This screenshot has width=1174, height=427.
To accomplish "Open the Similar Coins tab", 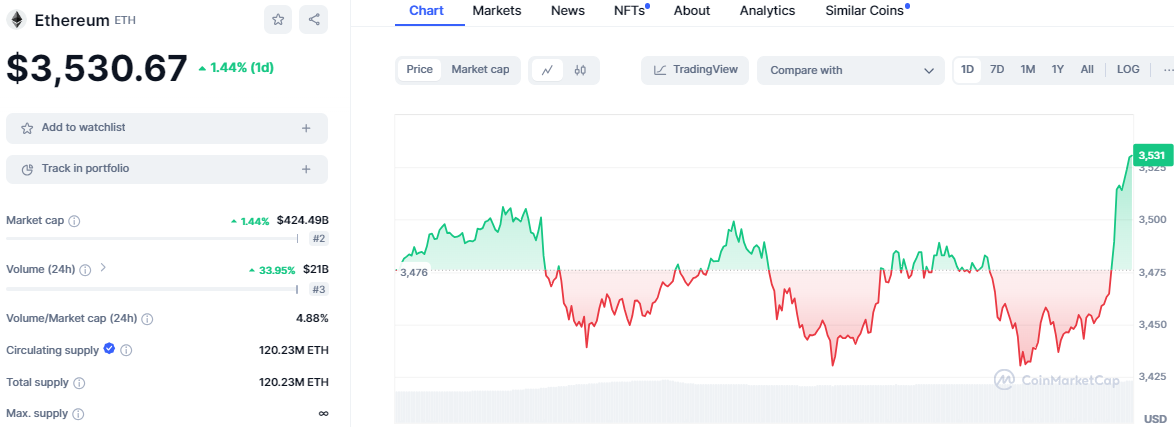I will pos(865,10).
